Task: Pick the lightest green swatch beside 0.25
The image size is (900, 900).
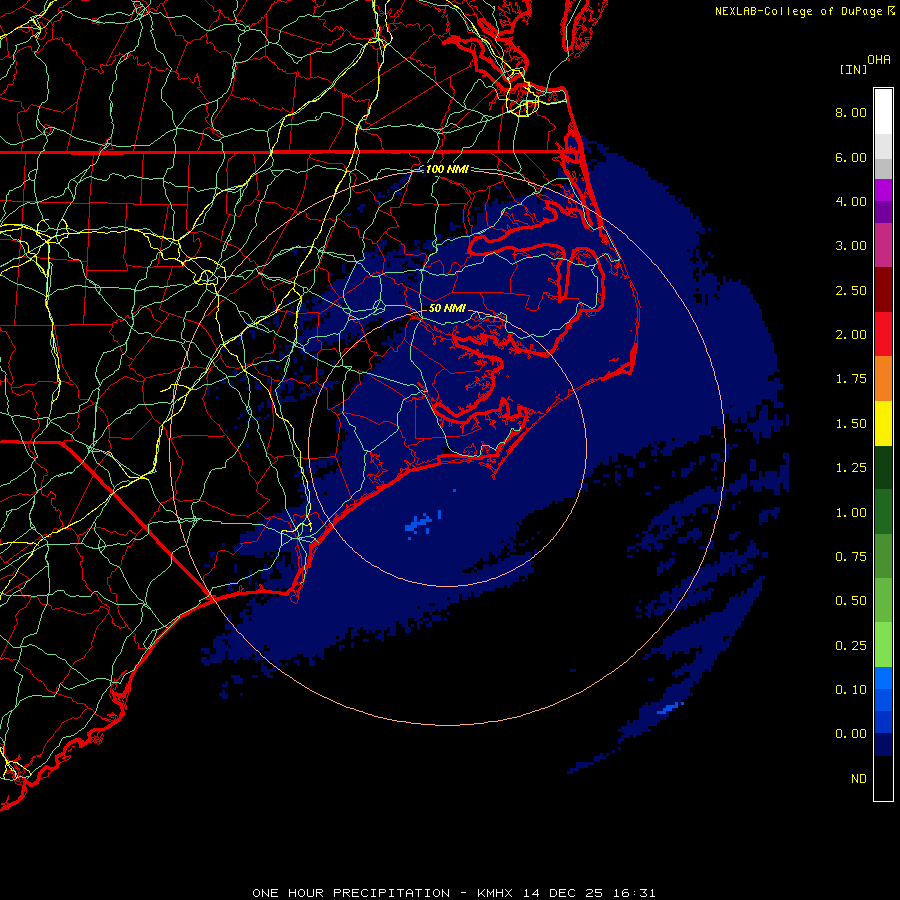Action: pyautogui.click(x=883, y=645)
